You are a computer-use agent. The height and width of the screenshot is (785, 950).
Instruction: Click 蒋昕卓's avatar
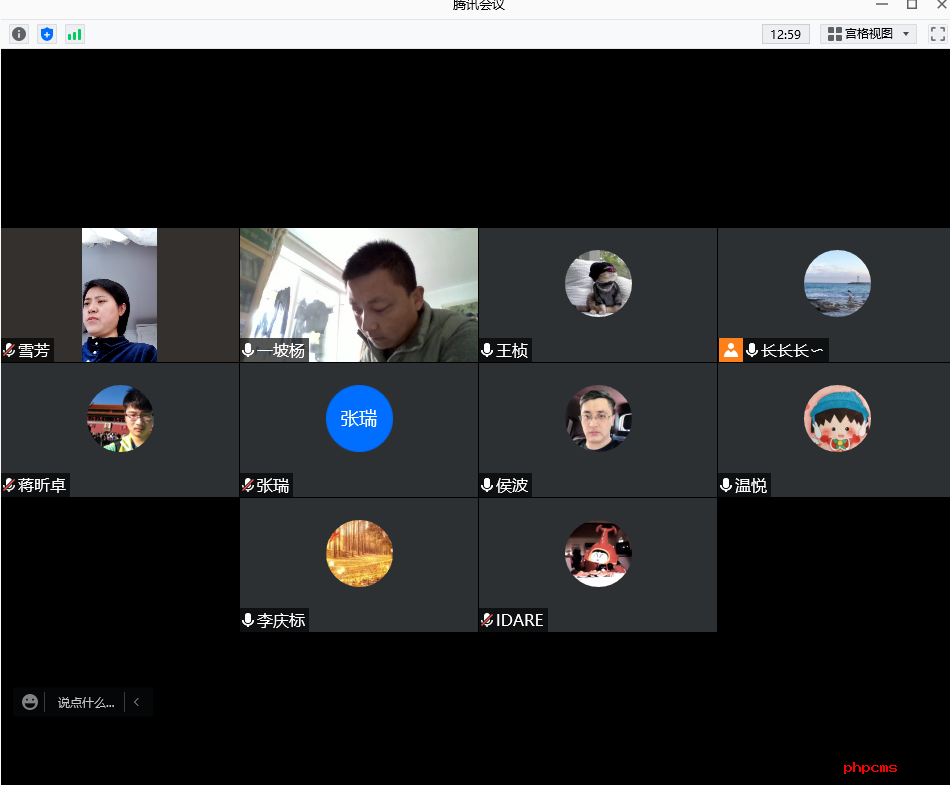[x=120, y=419]
